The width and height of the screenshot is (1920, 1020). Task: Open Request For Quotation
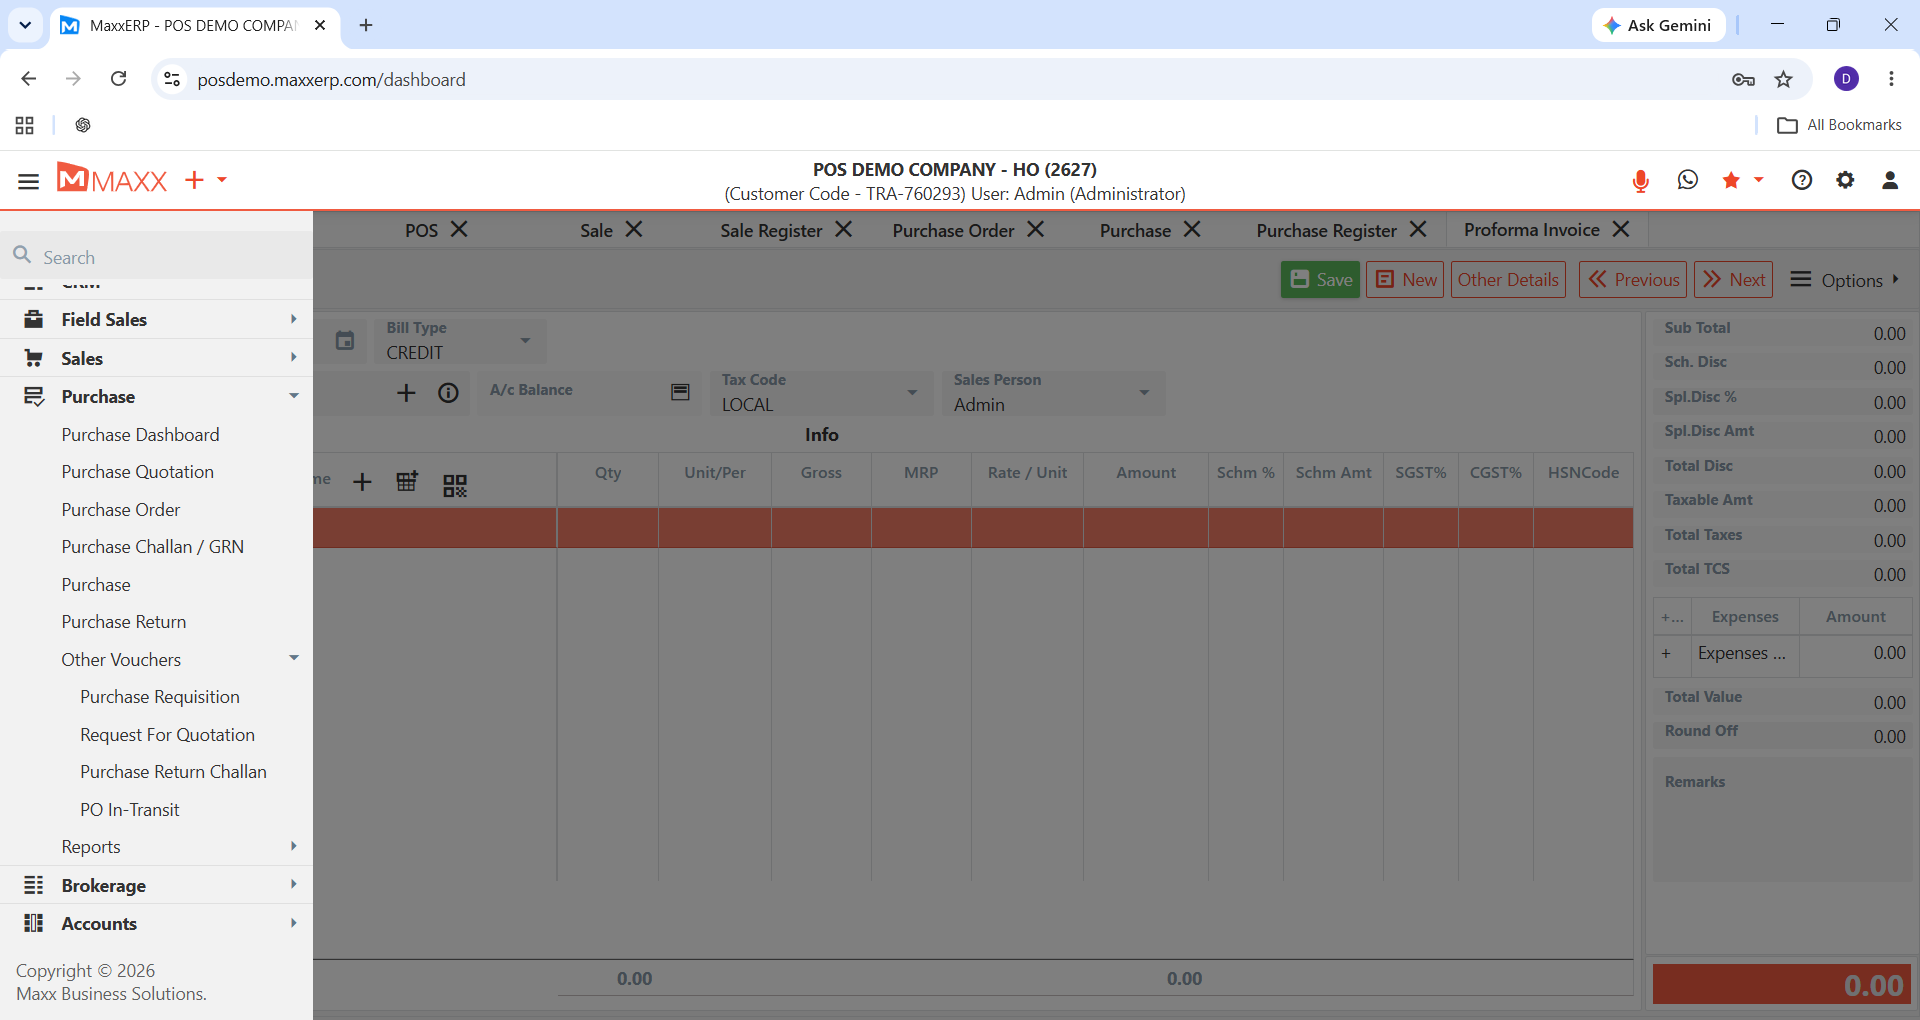[167, 735]
